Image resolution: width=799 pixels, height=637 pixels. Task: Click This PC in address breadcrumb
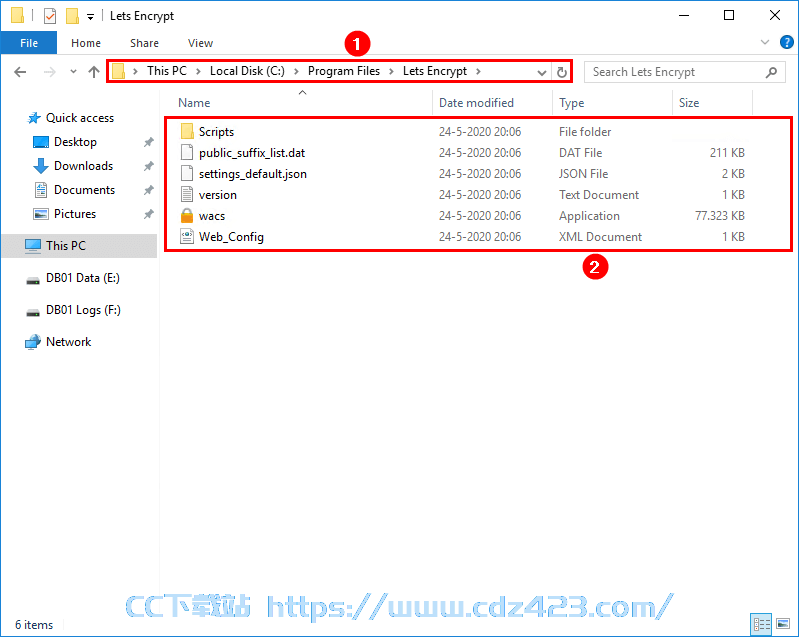[167, 71]
